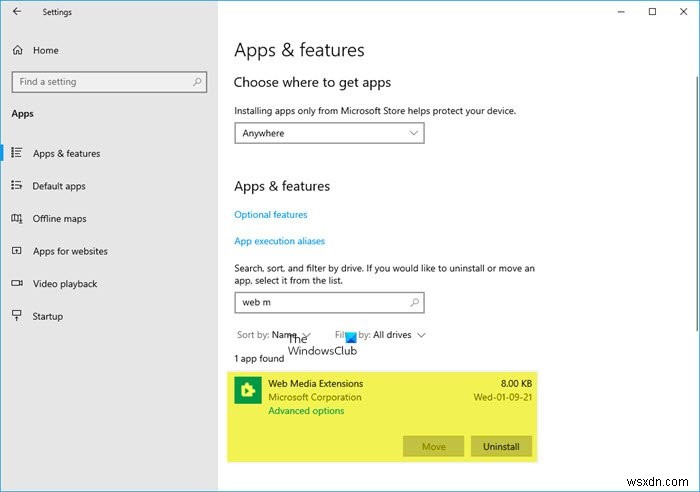Open Apps for websites page

(x=70, y=251)
